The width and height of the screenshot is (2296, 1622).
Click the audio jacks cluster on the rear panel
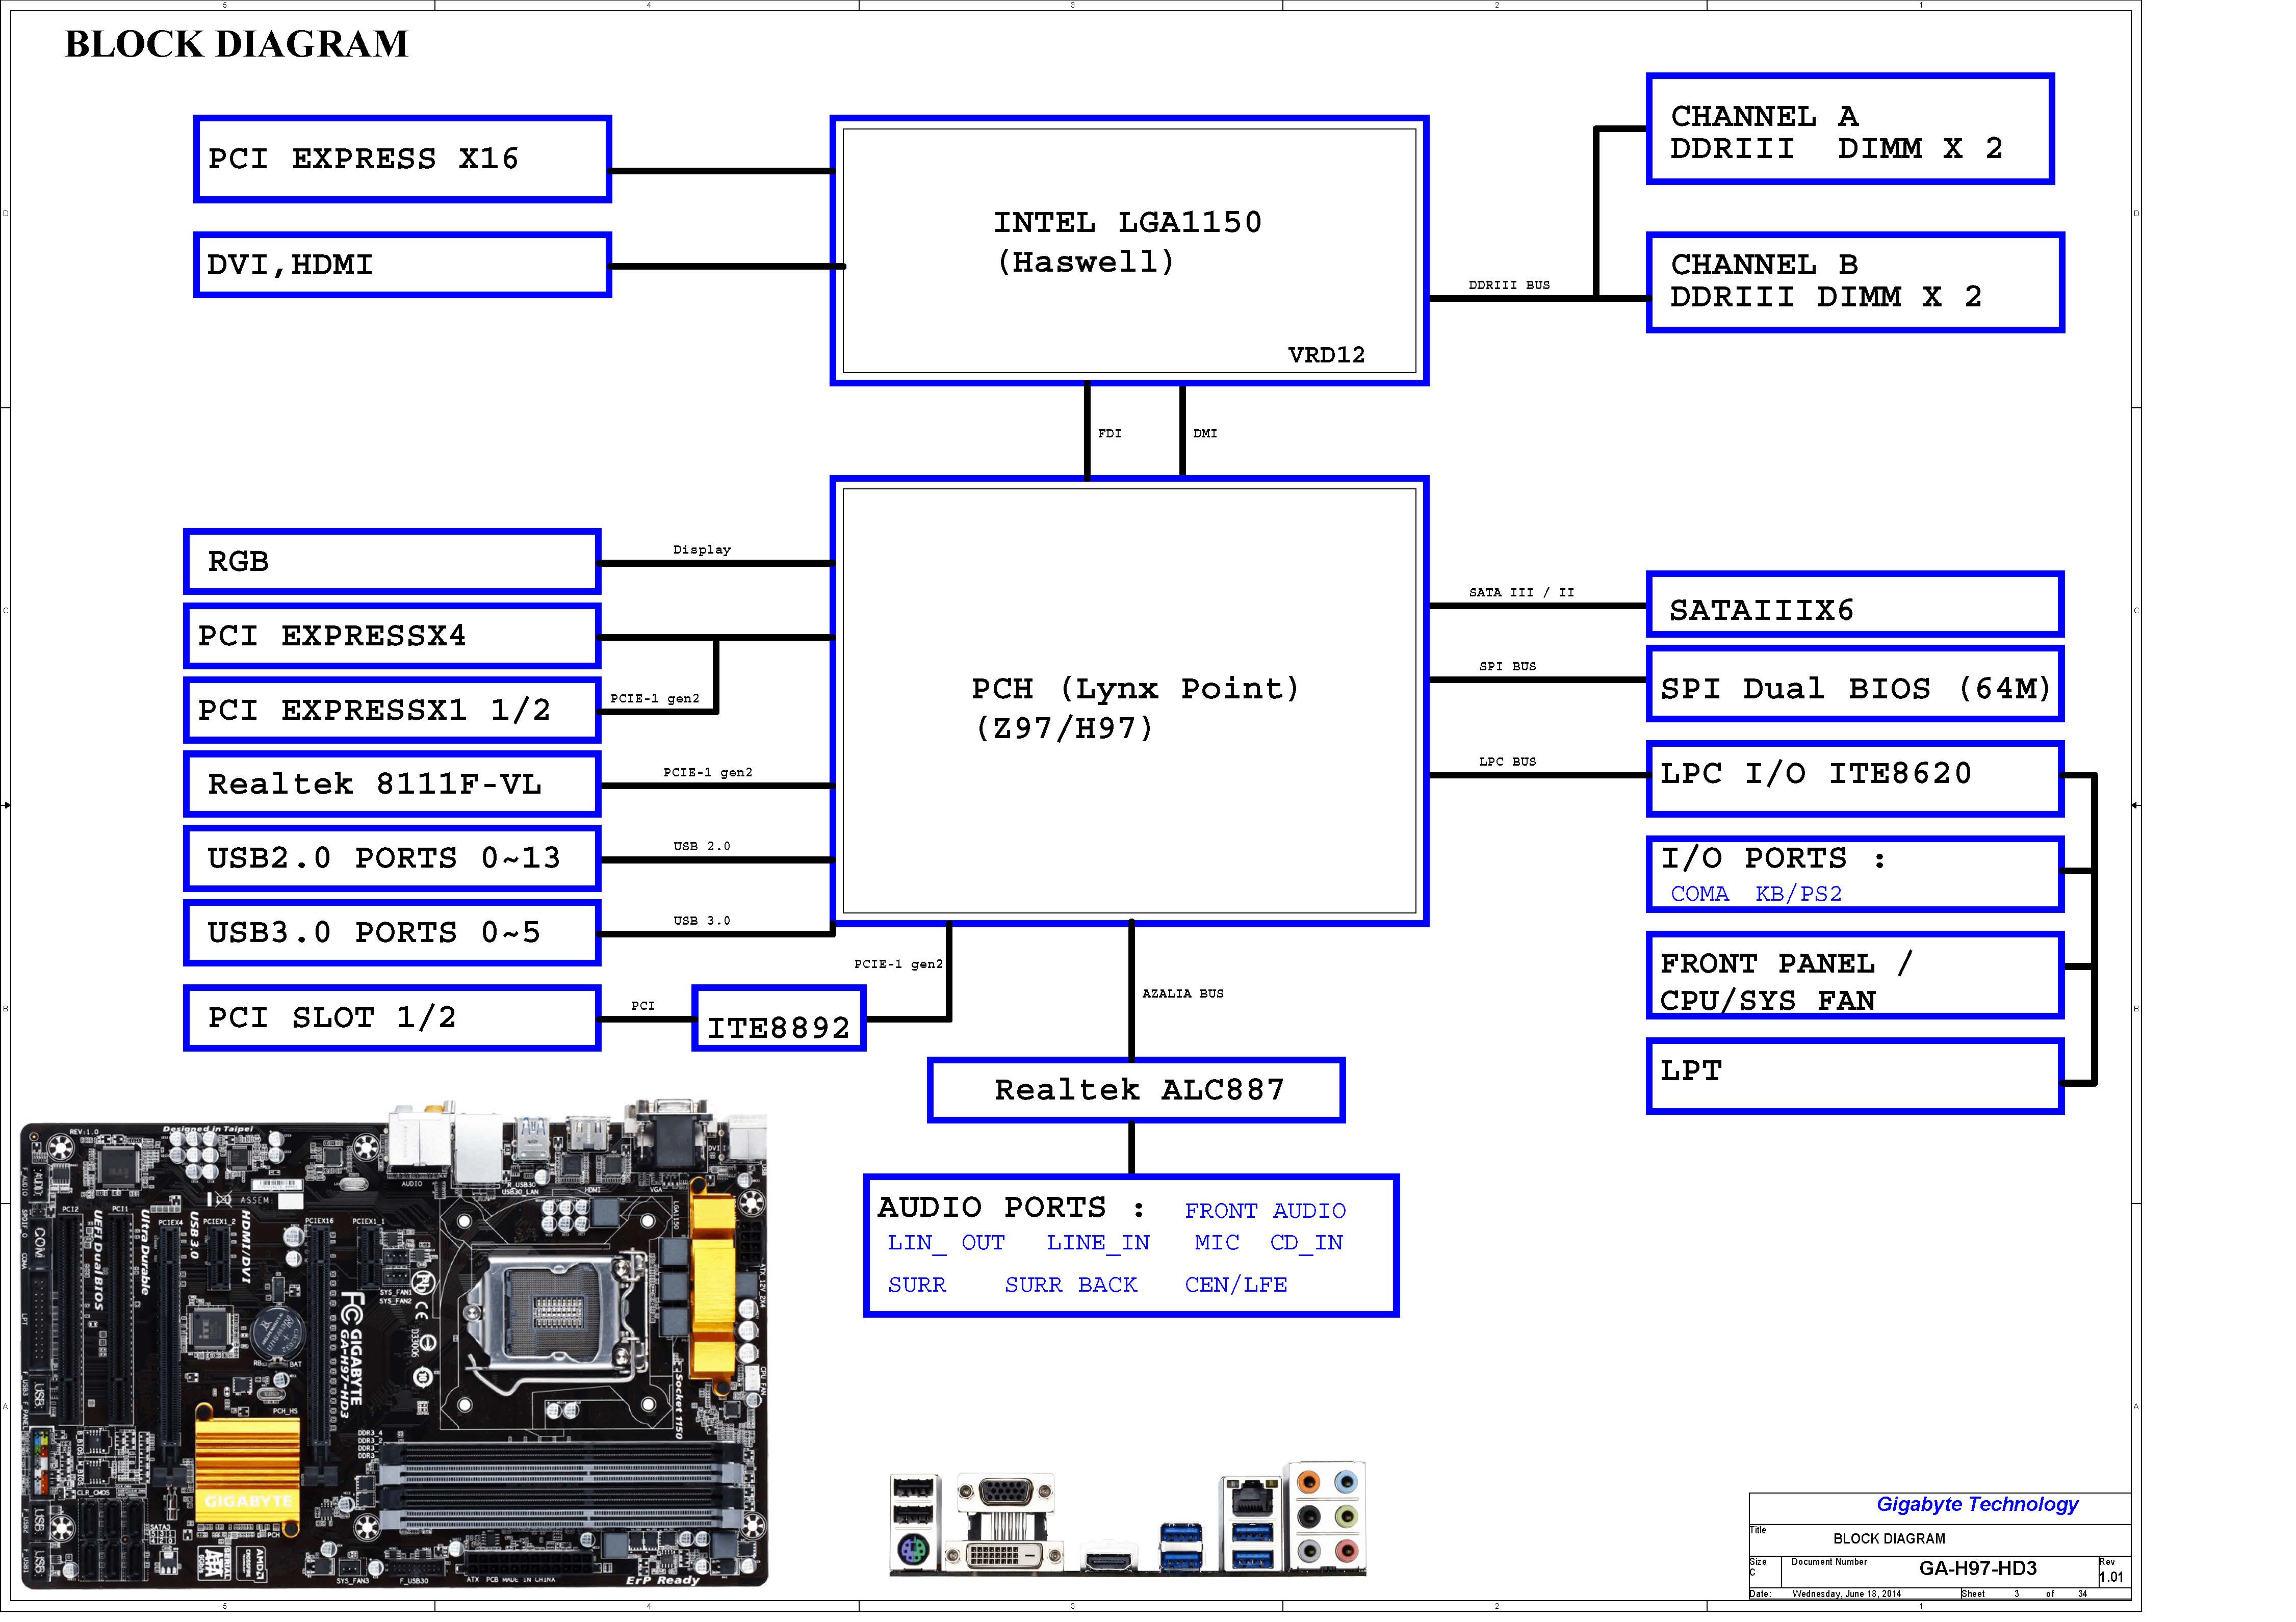[1328, 1516]
